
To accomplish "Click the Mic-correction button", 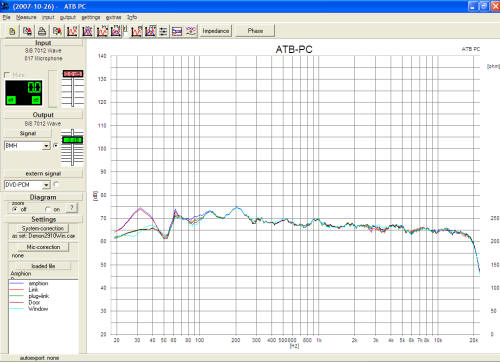I will (x=43, y=247).
